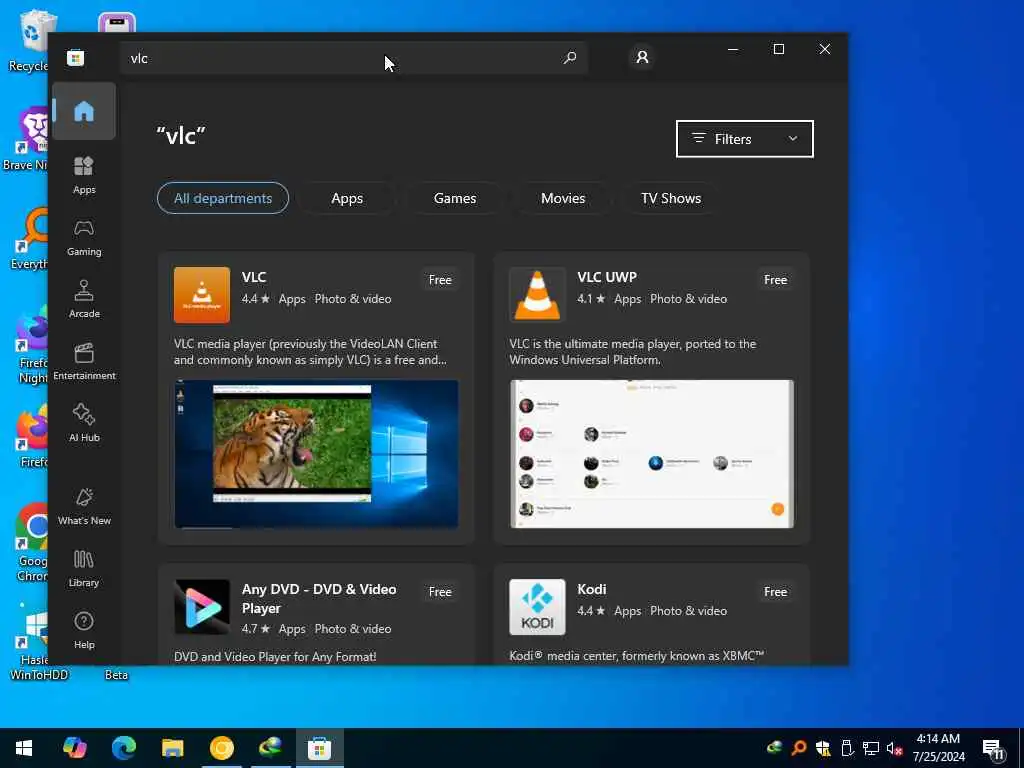
Task: Click the search magnifier tray icon
Action: [798, 748]
